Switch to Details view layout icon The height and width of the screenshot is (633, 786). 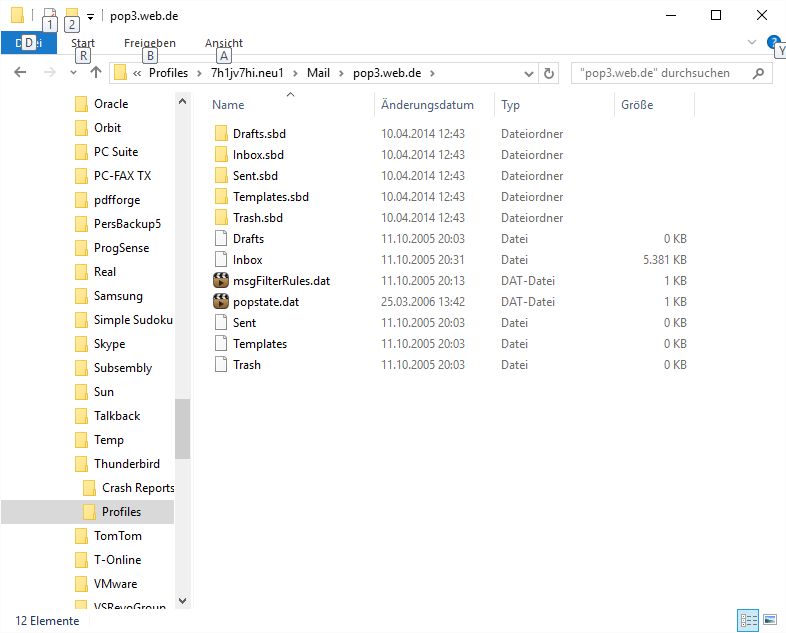pyautogui.click(x=748, y=620)
